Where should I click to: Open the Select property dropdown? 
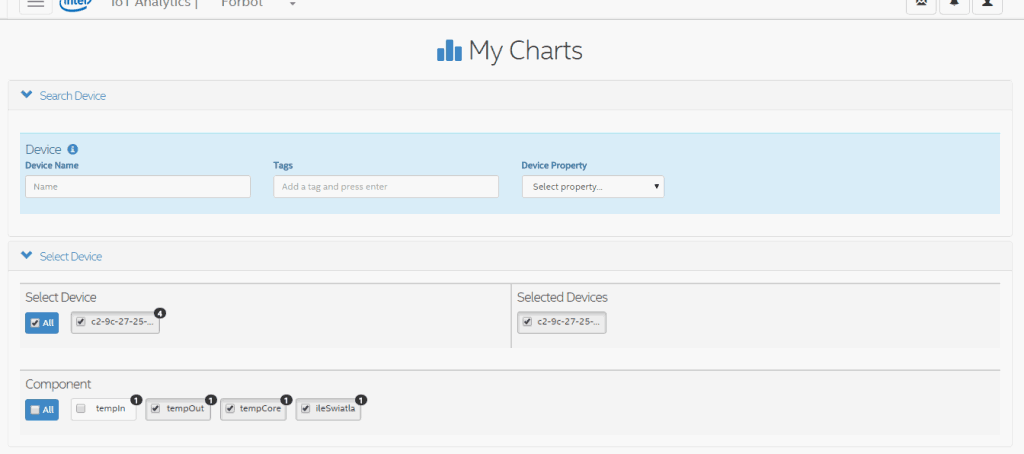593,187
